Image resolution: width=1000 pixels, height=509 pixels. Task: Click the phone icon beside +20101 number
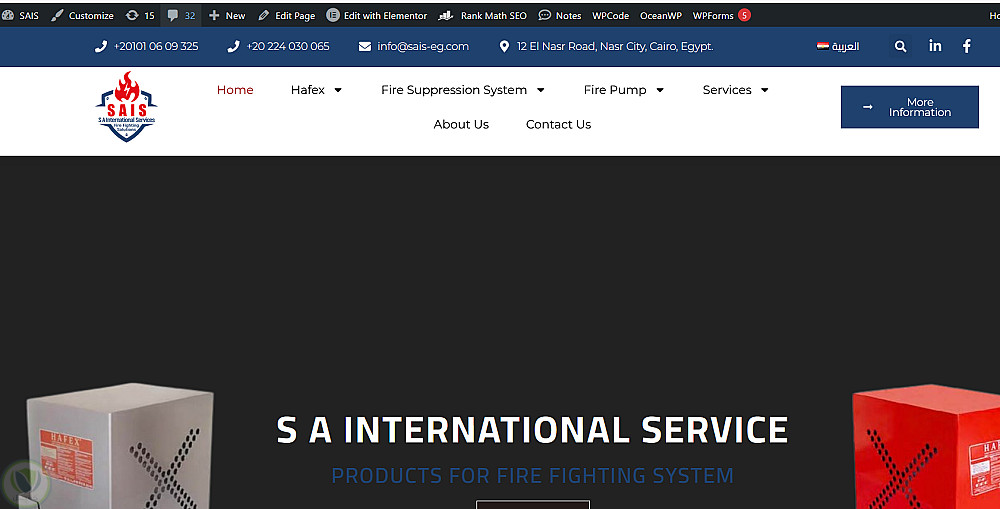[x=101, y=46]
